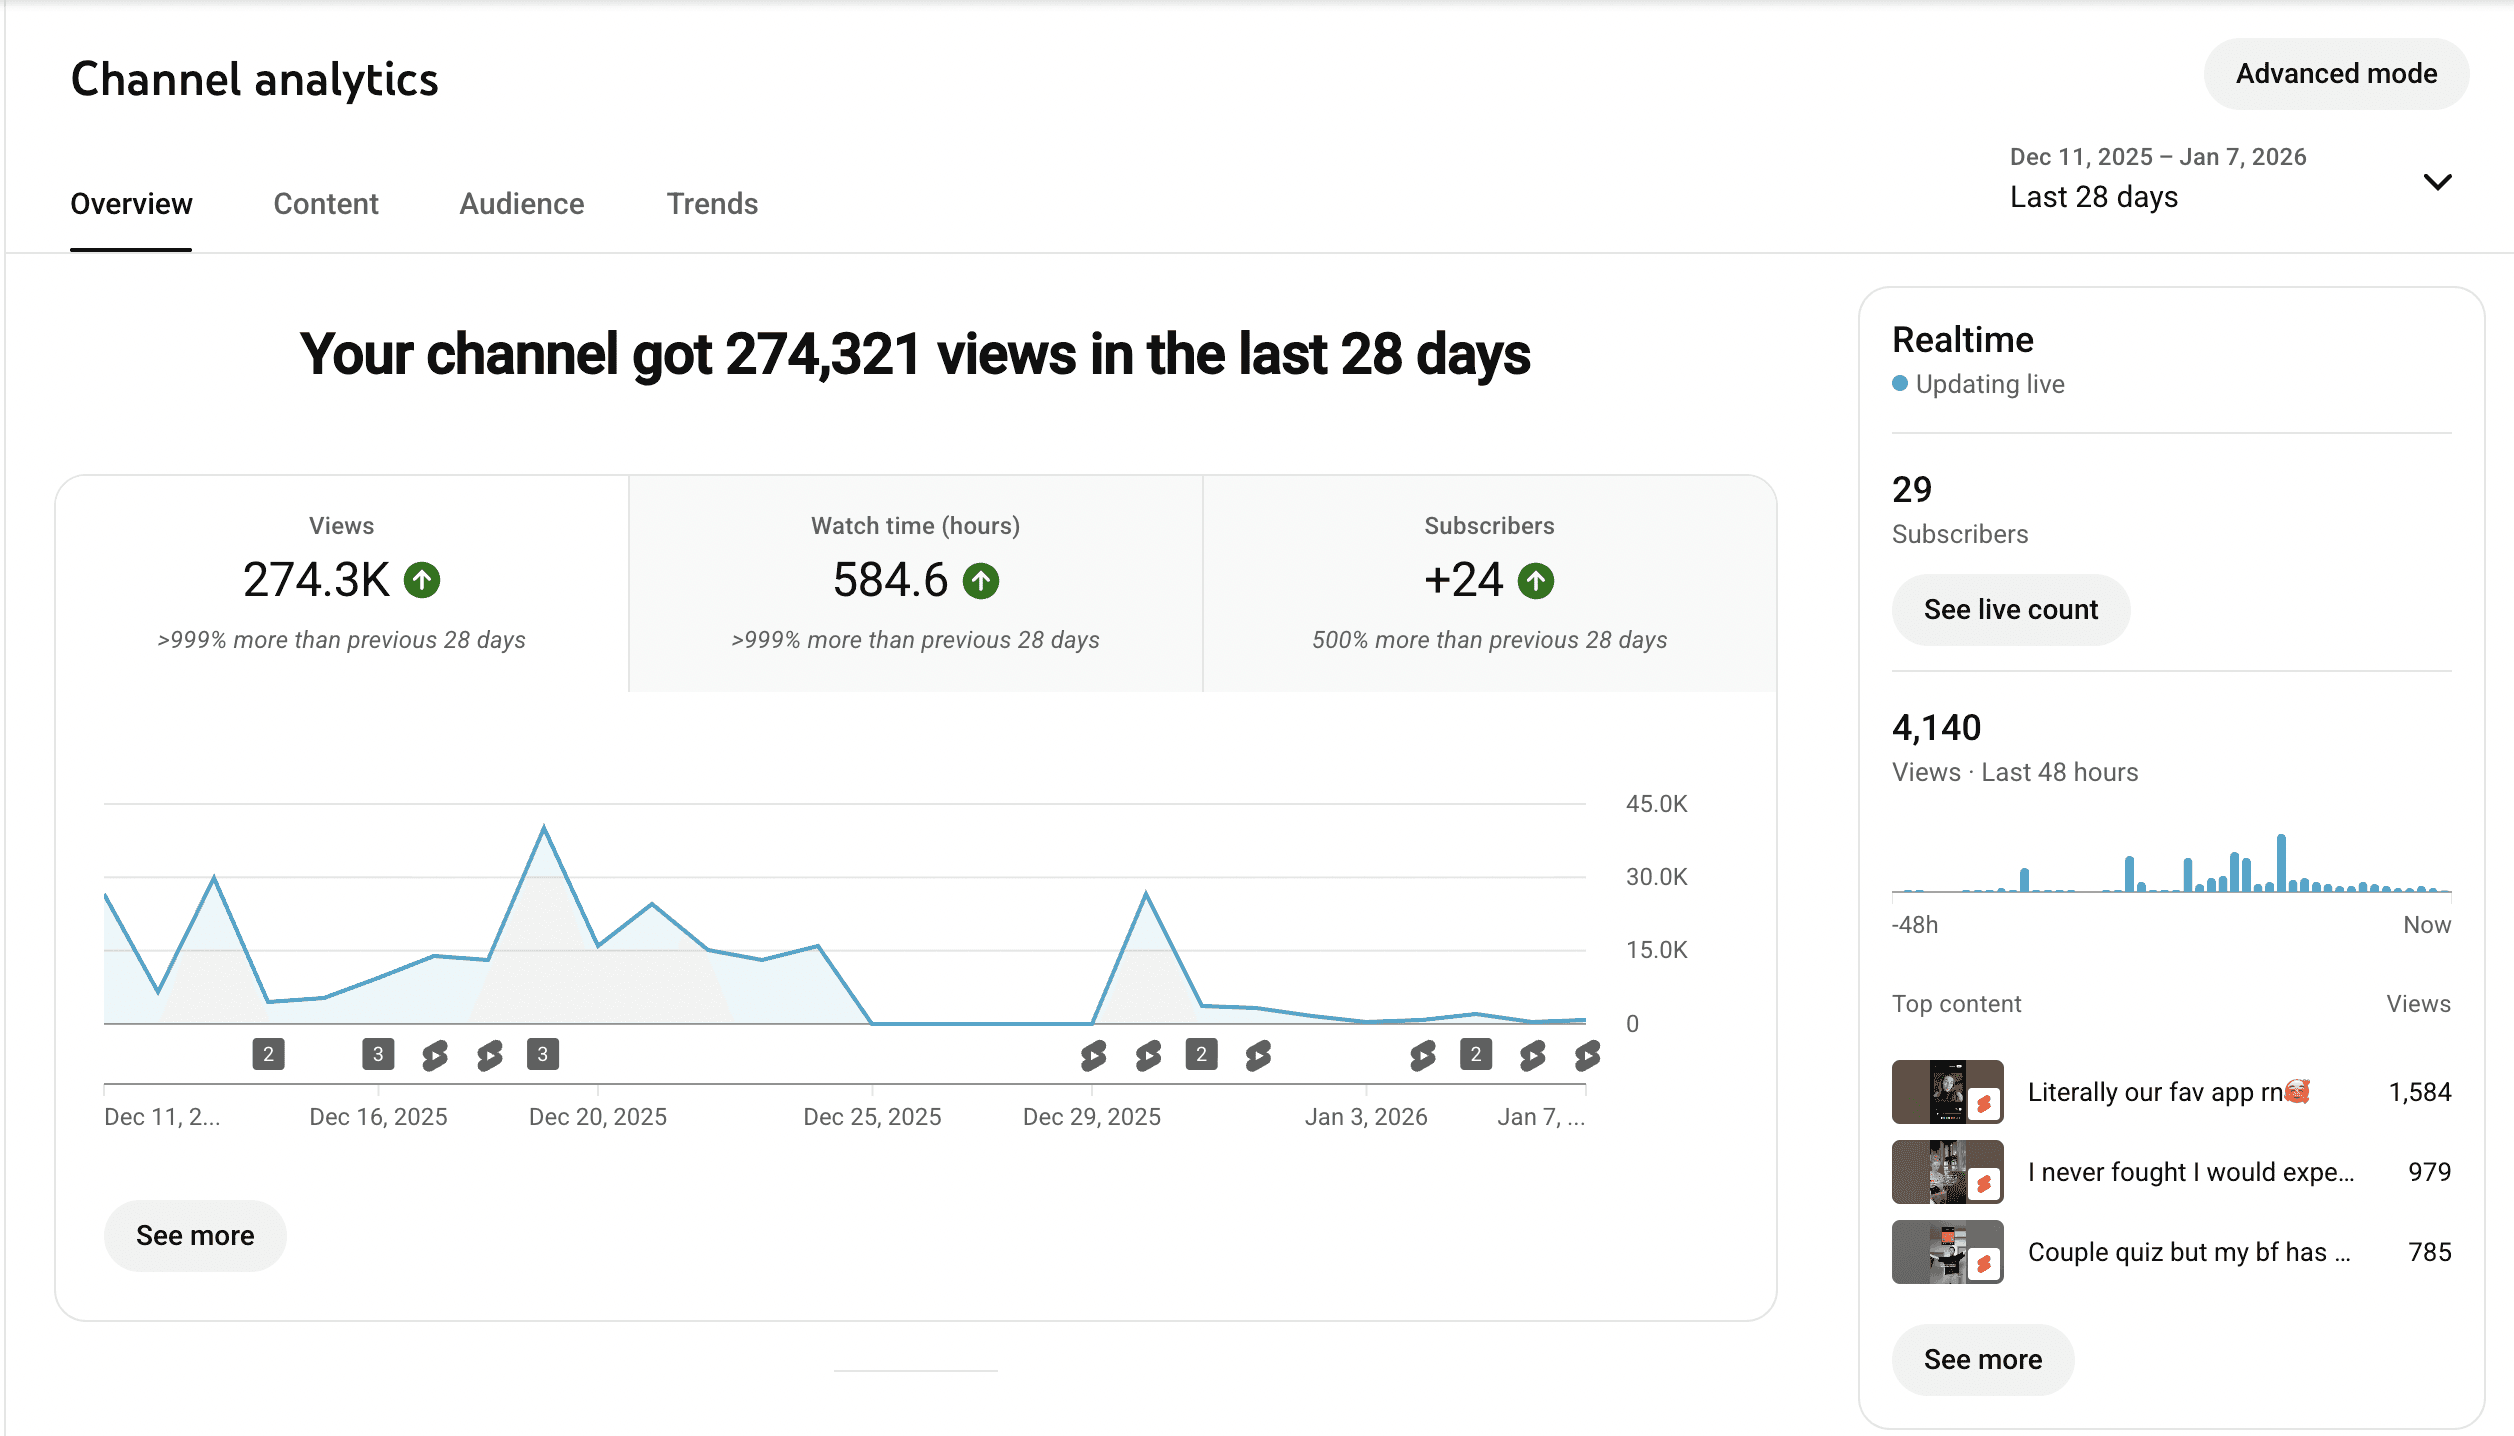The width and height of the screenshot is (2514, 1436).
Task: Click the last Shorts marker icon near Jan 7
Action: (x=1586, y=1055)
